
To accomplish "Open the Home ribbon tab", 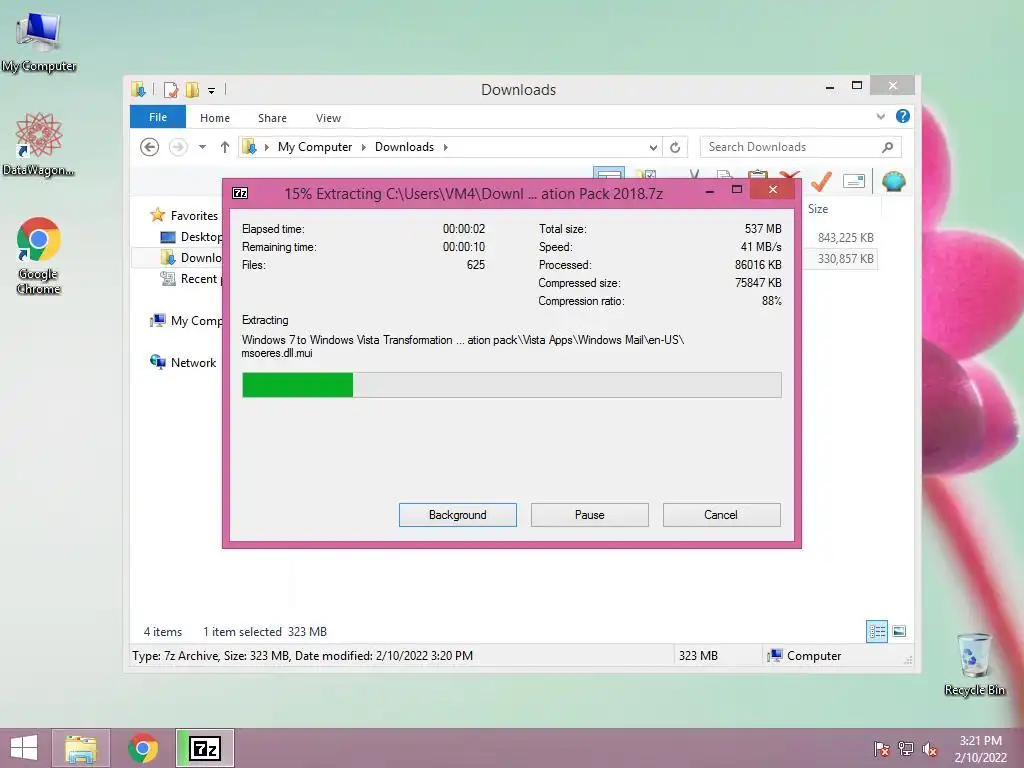I will coord(215,118).
